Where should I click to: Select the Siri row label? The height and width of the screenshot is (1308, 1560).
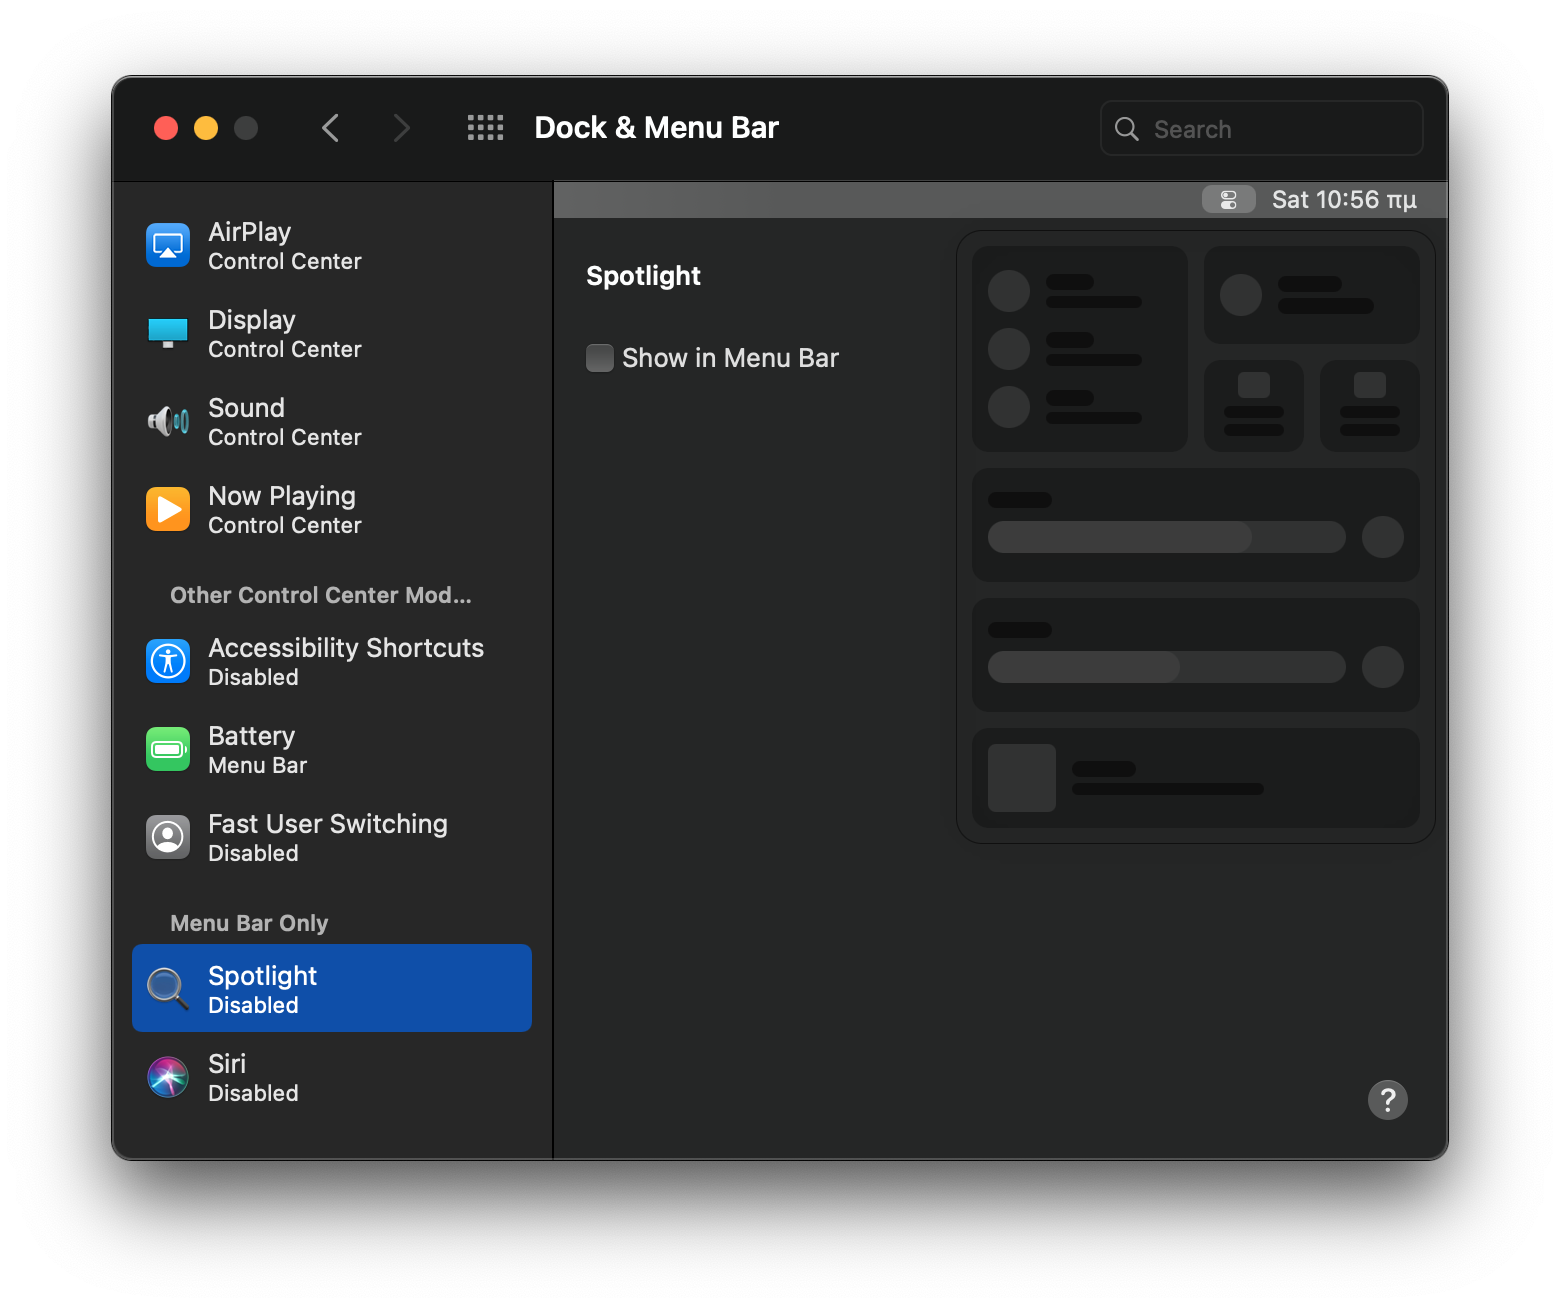click(227, 1064)
